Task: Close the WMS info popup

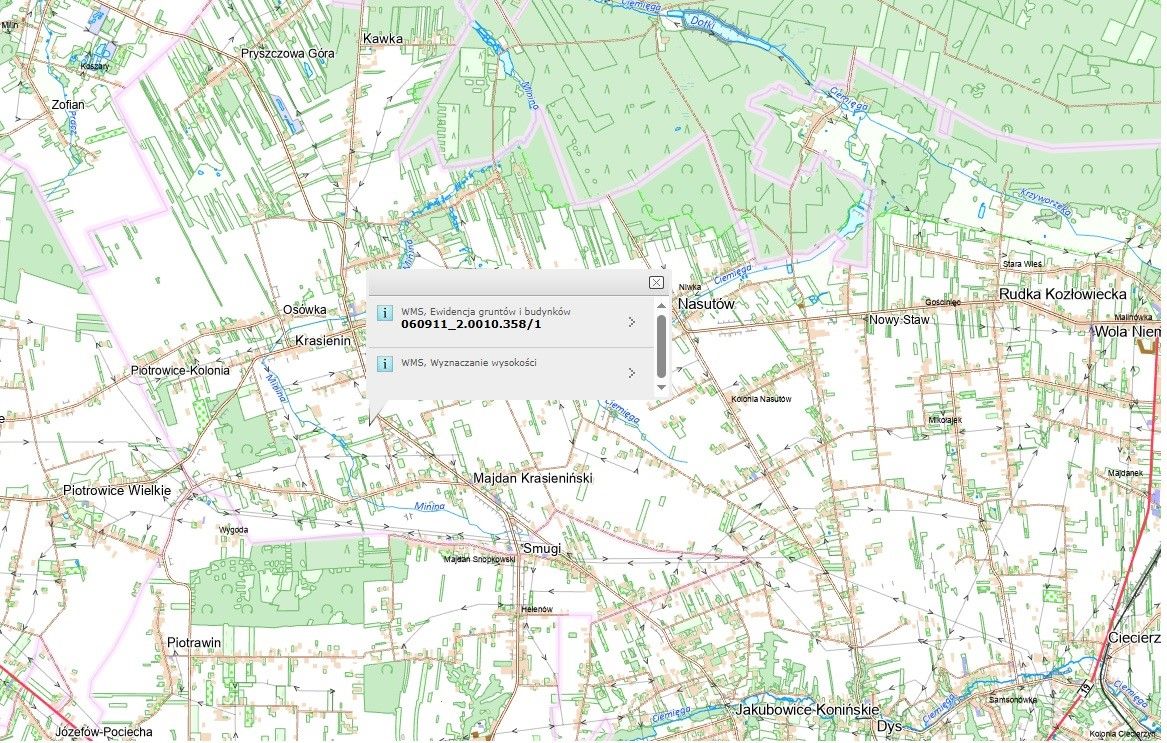Action: click(x=656, y=282)
